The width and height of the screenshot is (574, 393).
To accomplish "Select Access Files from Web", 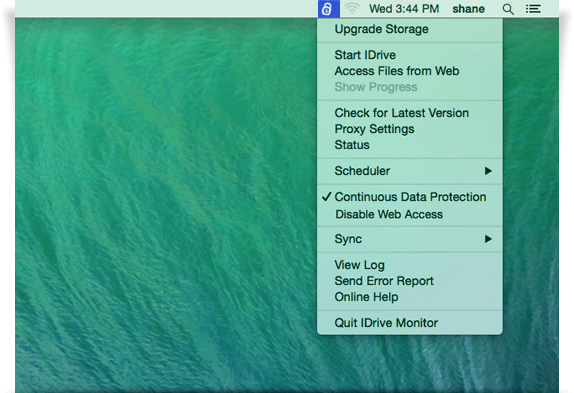I will point(410,71).
